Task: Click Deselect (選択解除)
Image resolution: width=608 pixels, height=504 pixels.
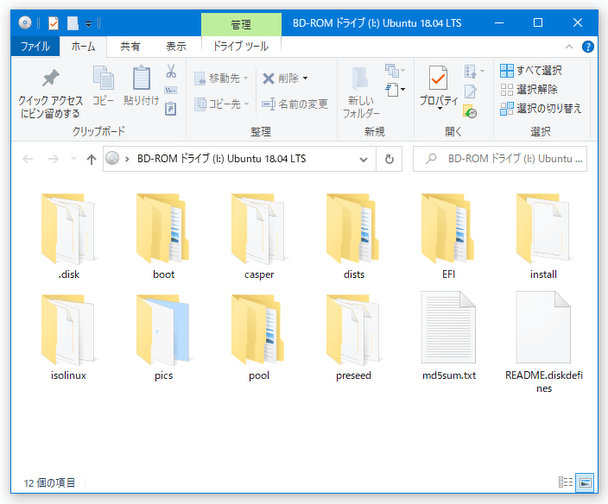Action: pos(529,90)
